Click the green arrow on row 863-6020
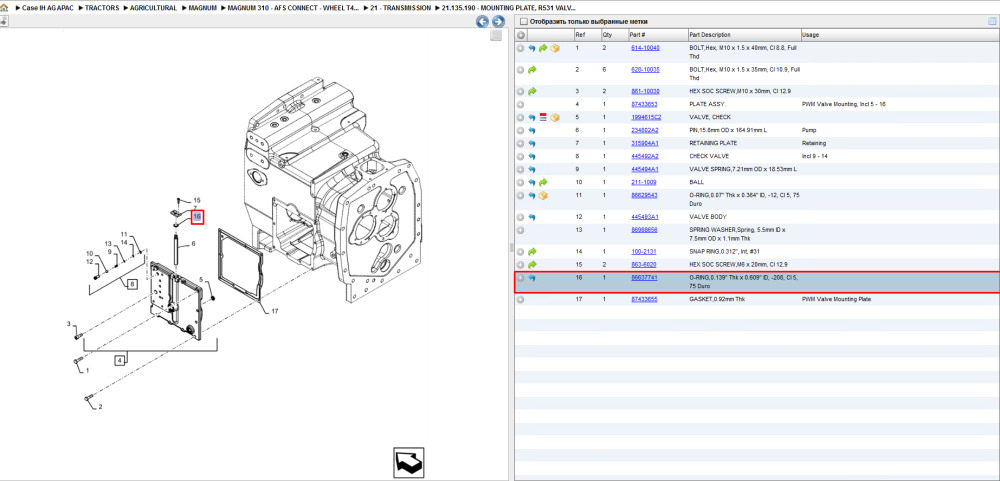The image size is (1000, 481). pos(532,265)
